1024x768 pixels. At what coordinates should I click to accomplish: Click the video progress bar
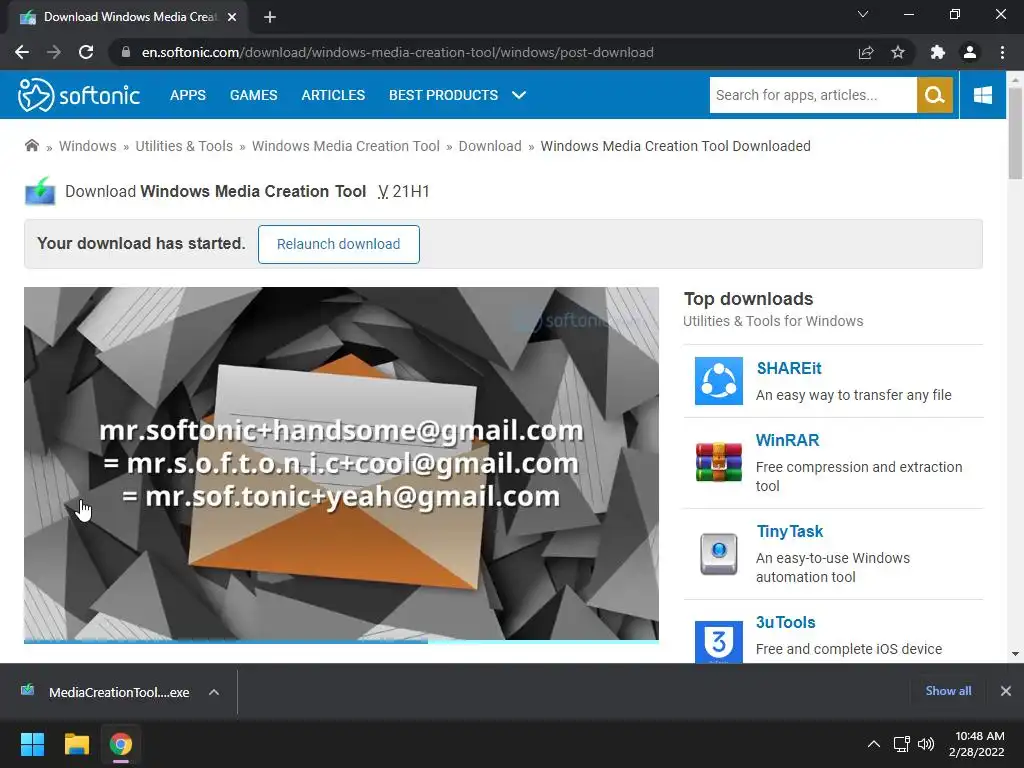(x=341, y=641)
